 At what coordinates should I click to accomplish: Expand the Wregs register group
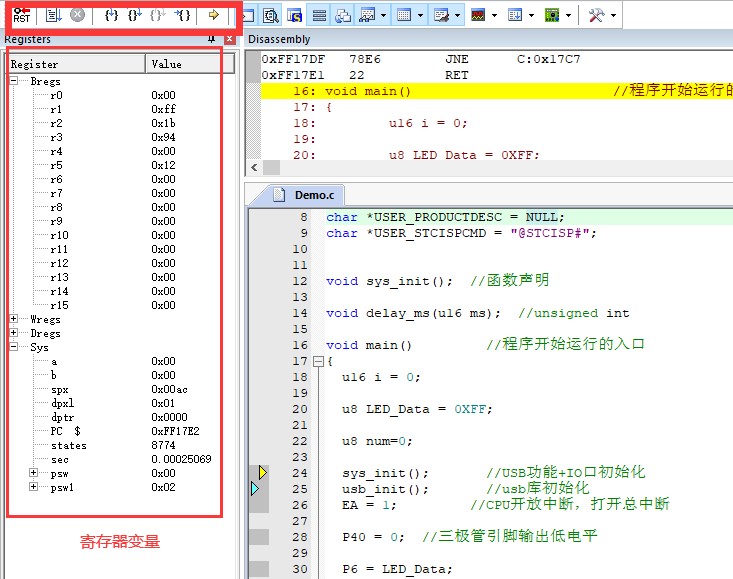(x=14, y=319)
